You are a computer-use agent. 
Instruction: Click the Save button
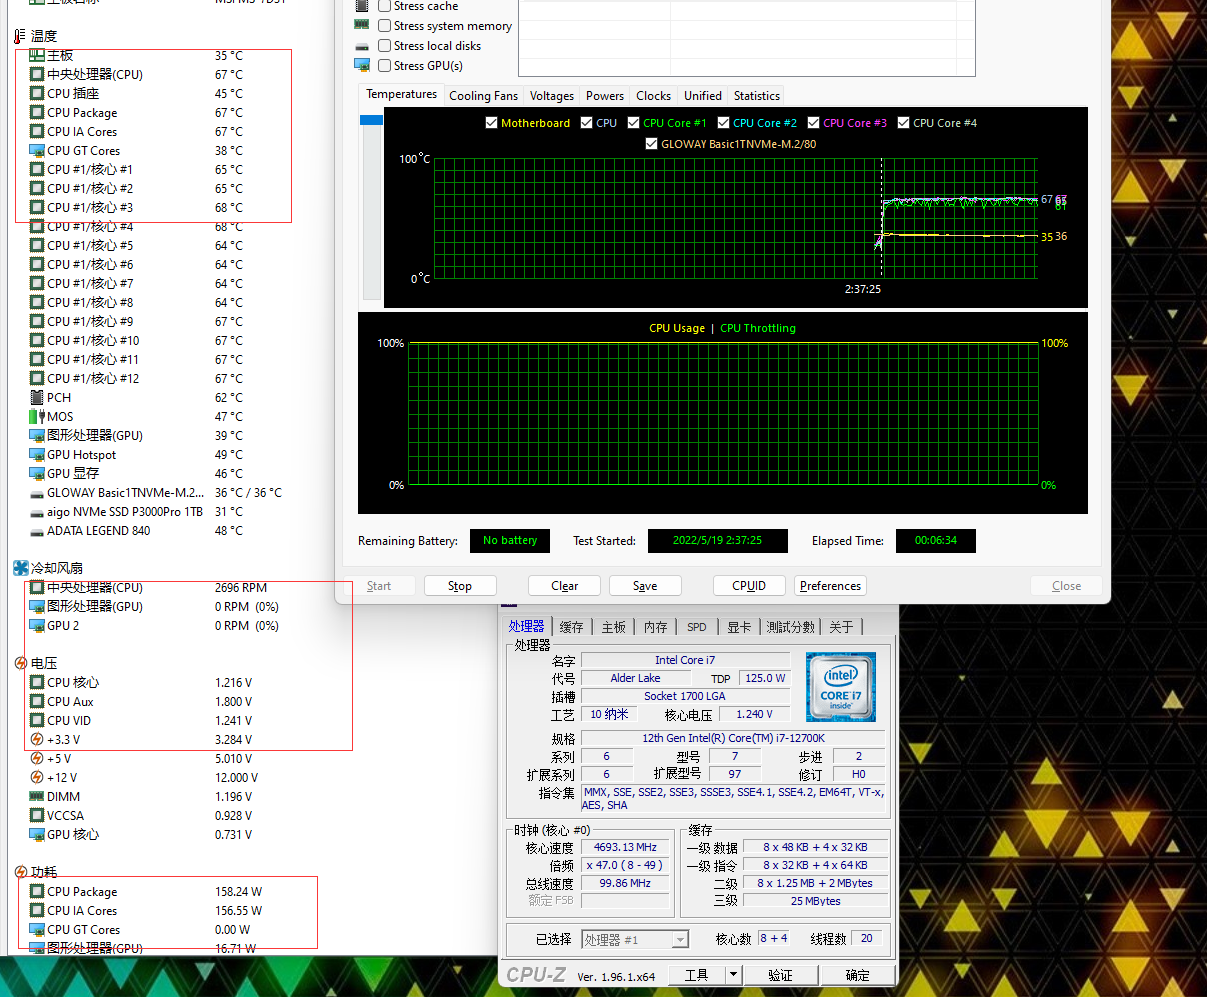(x=645, y=586)
